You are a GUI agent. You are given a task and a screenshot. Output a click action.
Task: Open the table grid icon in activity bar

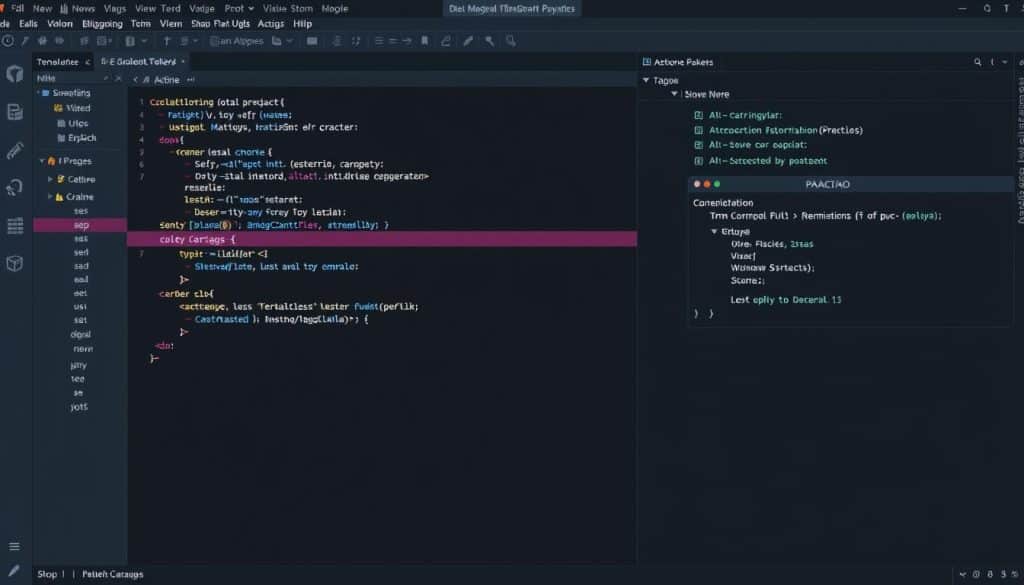[14, 226]
